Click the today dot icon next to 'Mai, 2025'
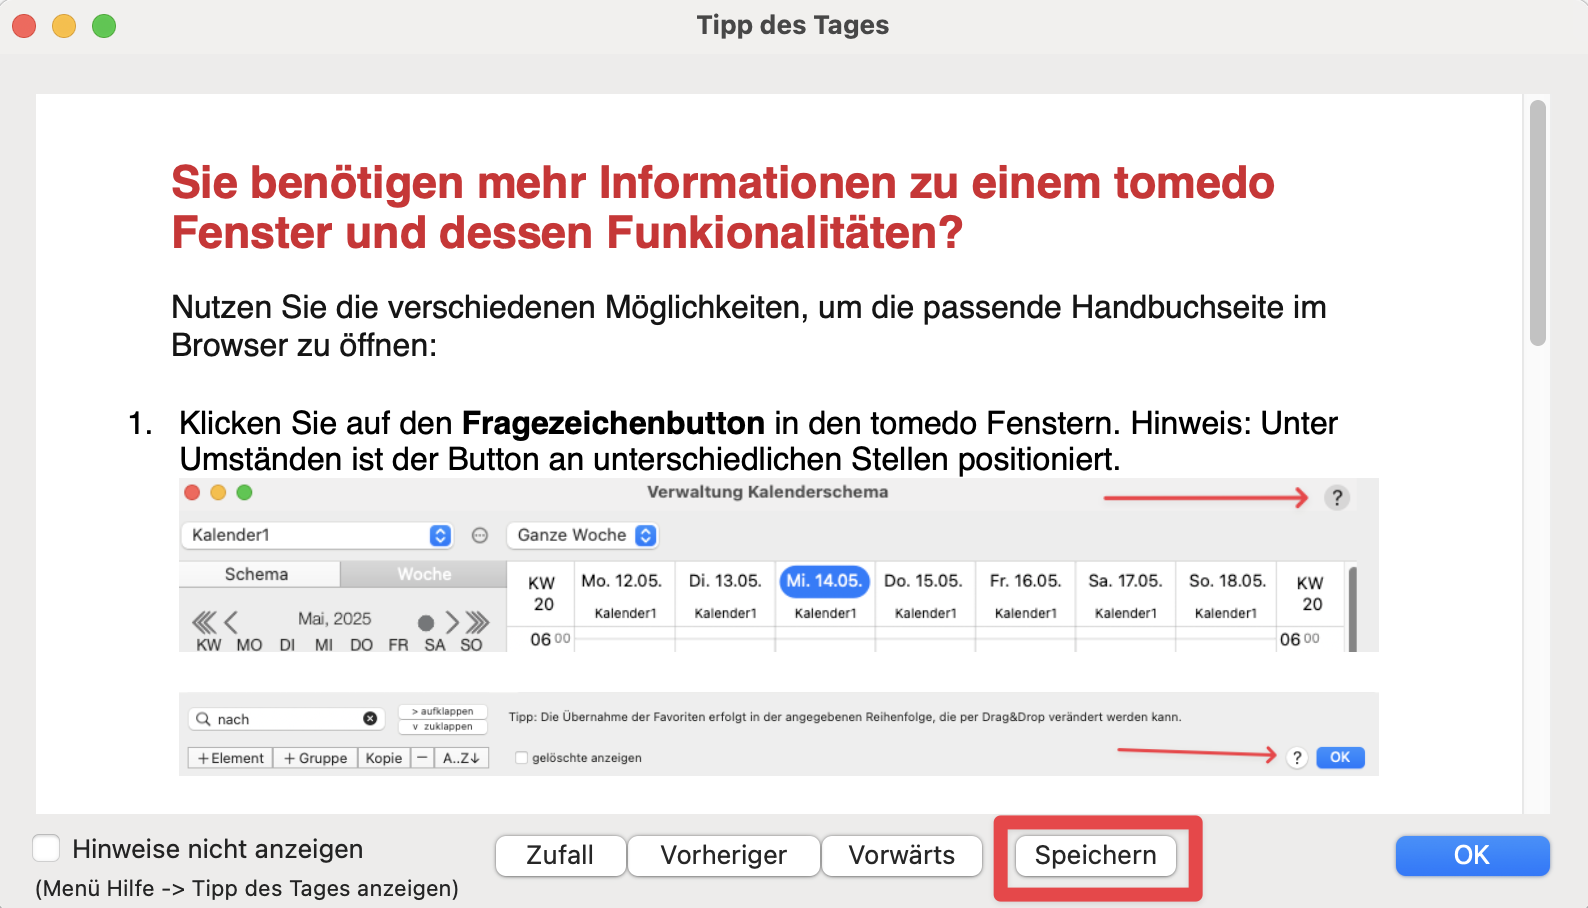Screen dimensions: 1588x908 426,623
